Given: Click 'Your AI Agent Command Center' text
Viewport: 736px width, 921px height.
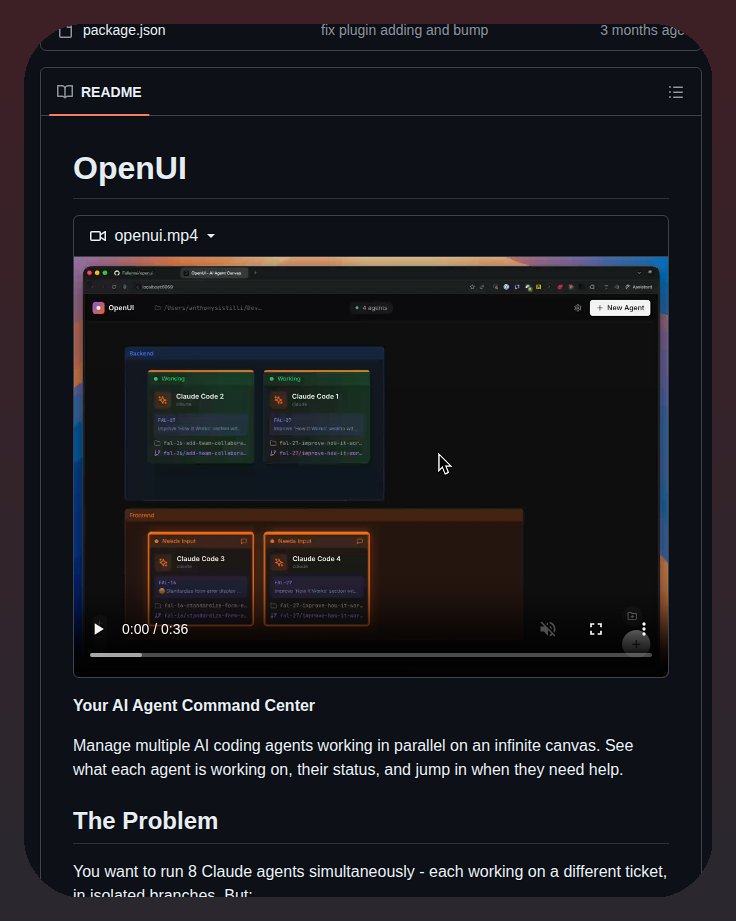Looking at the screenshot, I should point(194,705).
